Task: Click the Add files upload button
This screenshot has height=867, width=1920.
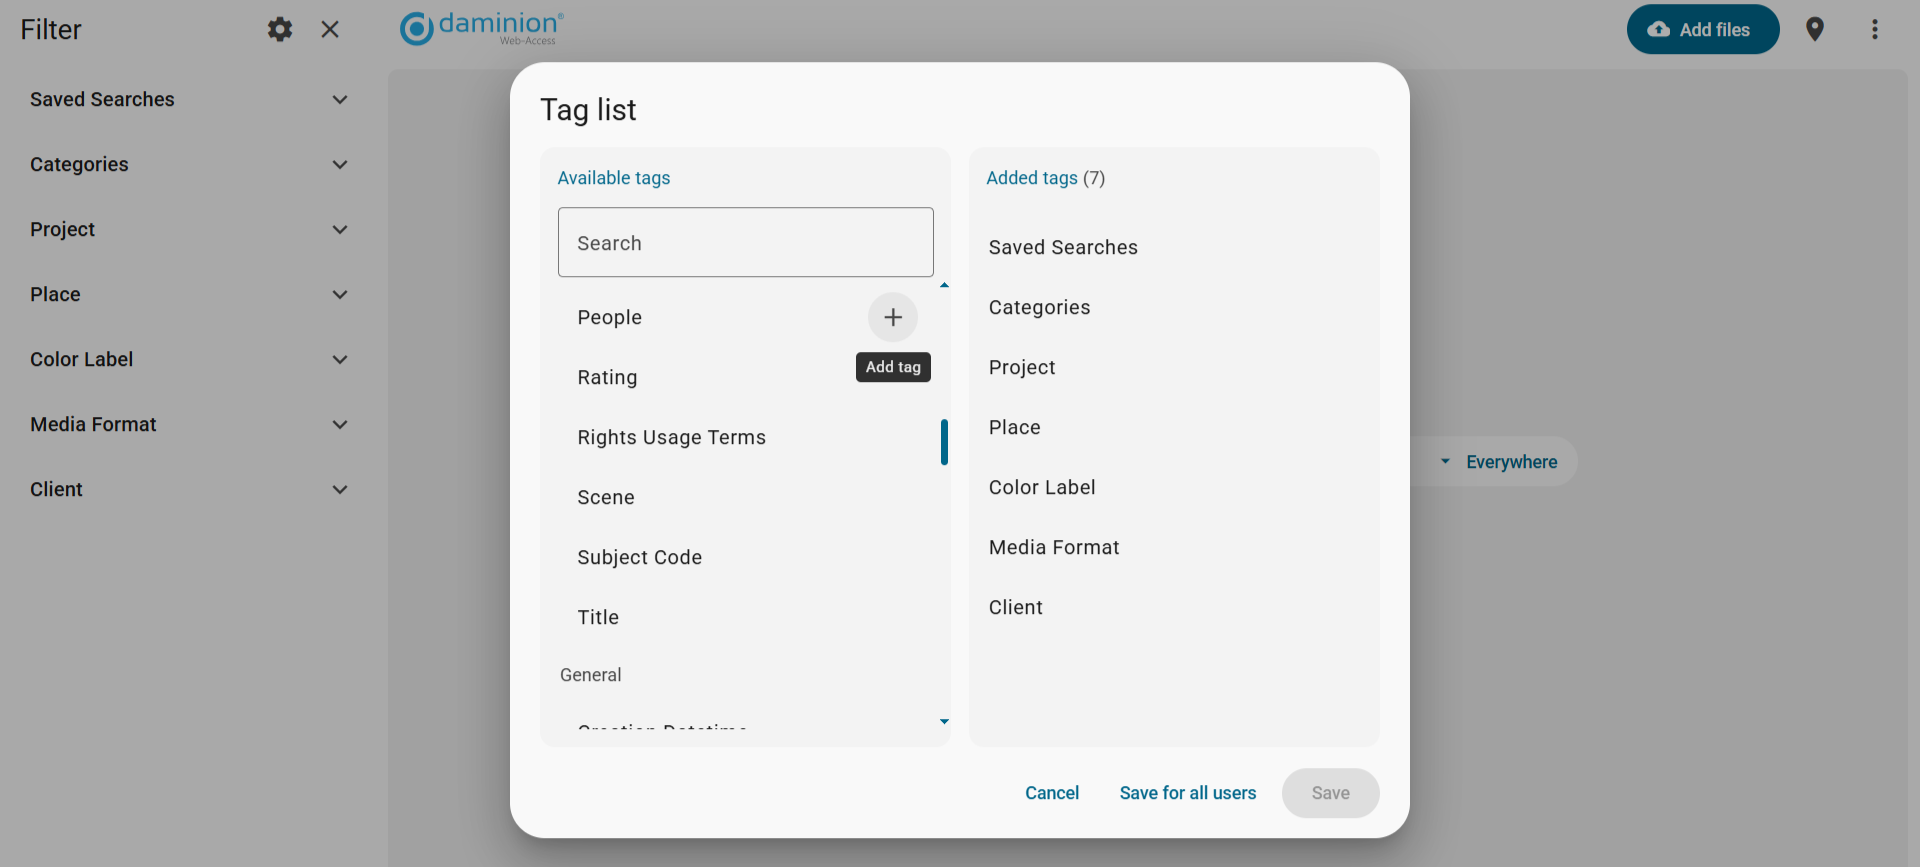Action: 1702,29
